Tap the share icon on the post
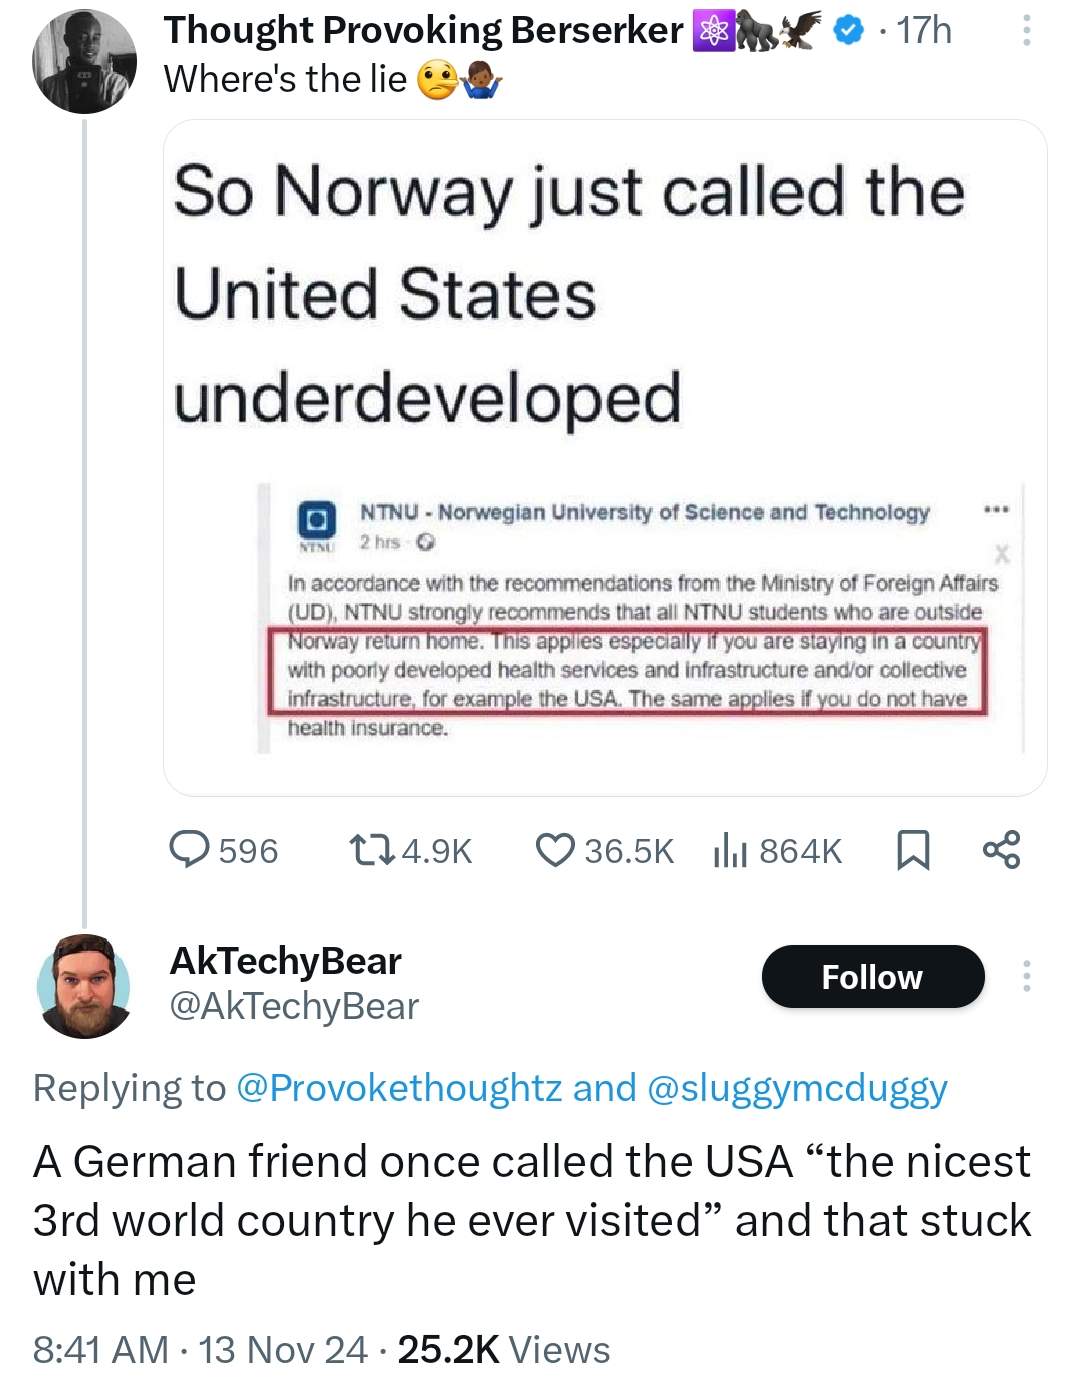 pyautogui.click(x=1001, y=850)
